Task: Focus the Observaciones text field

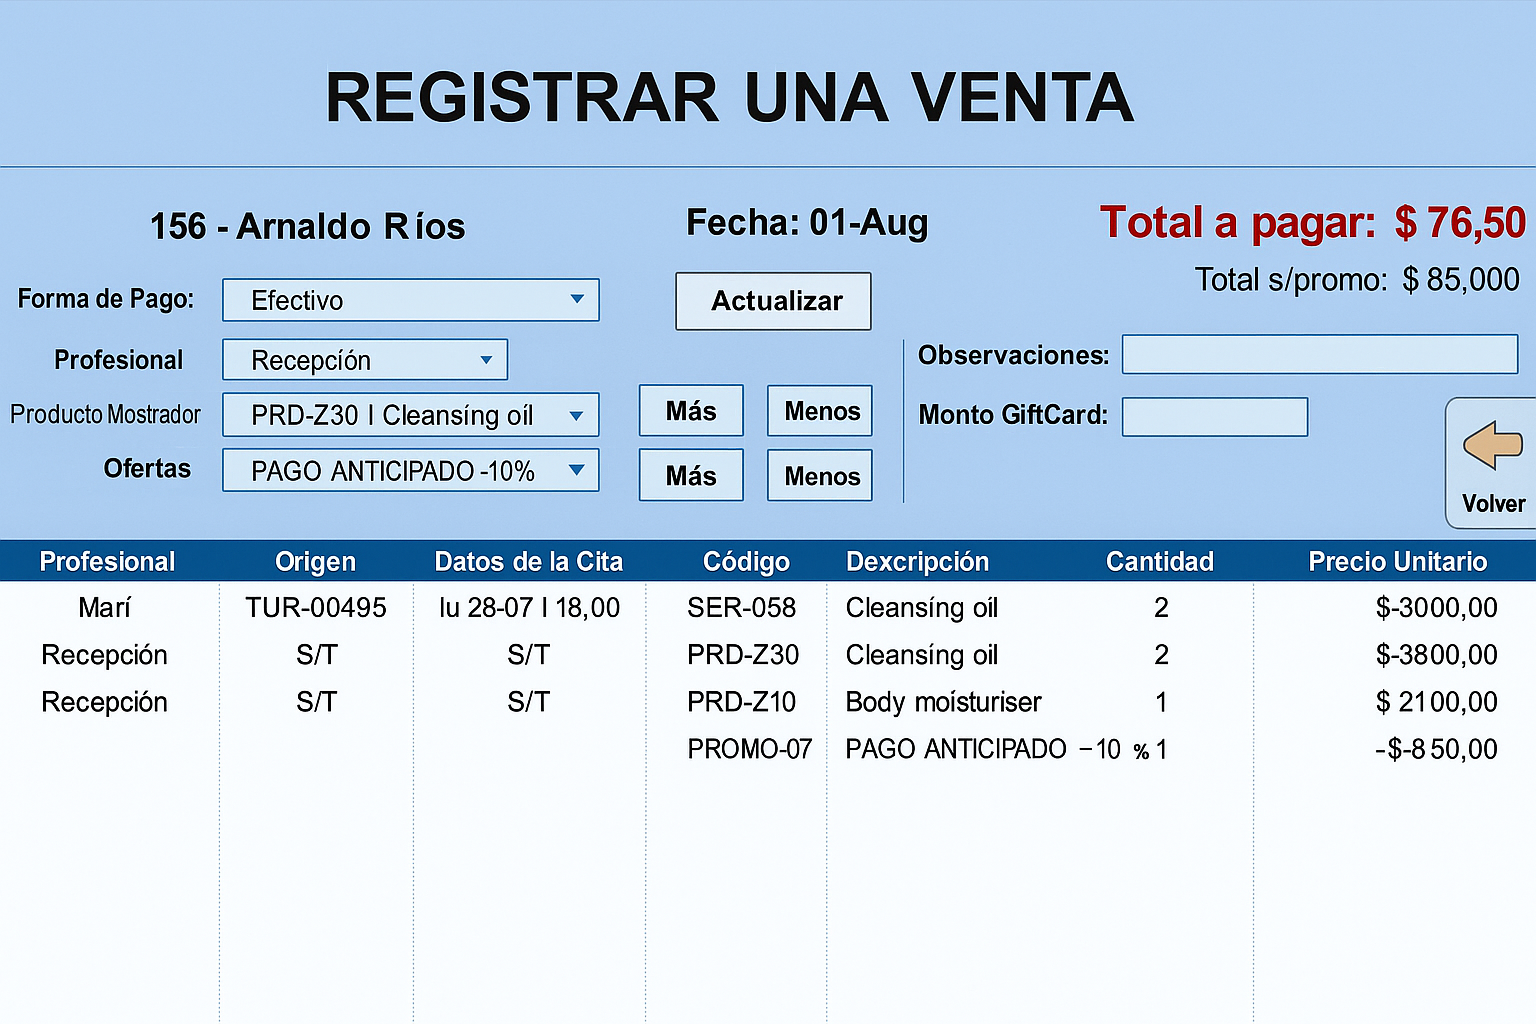Action: coord(1320,355)
